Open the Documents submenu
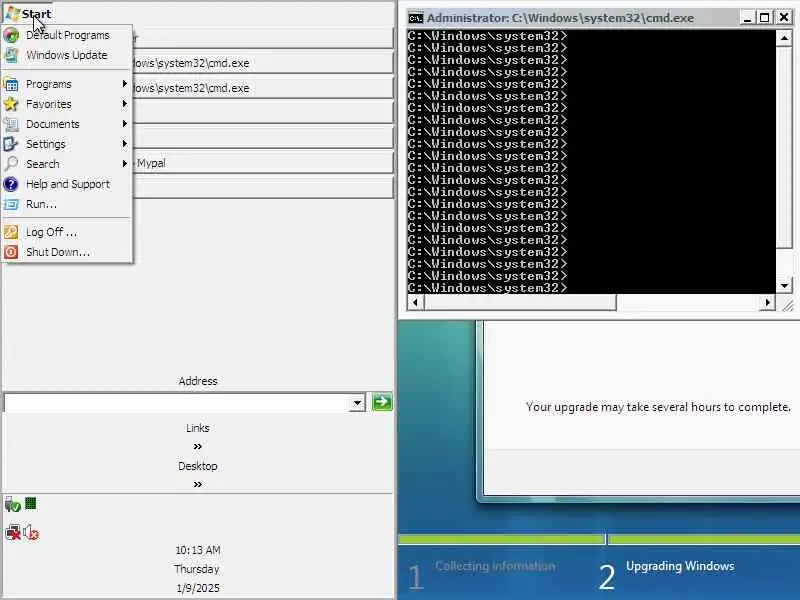The height and width of the screenshot is (600, 800). point(67,124)
